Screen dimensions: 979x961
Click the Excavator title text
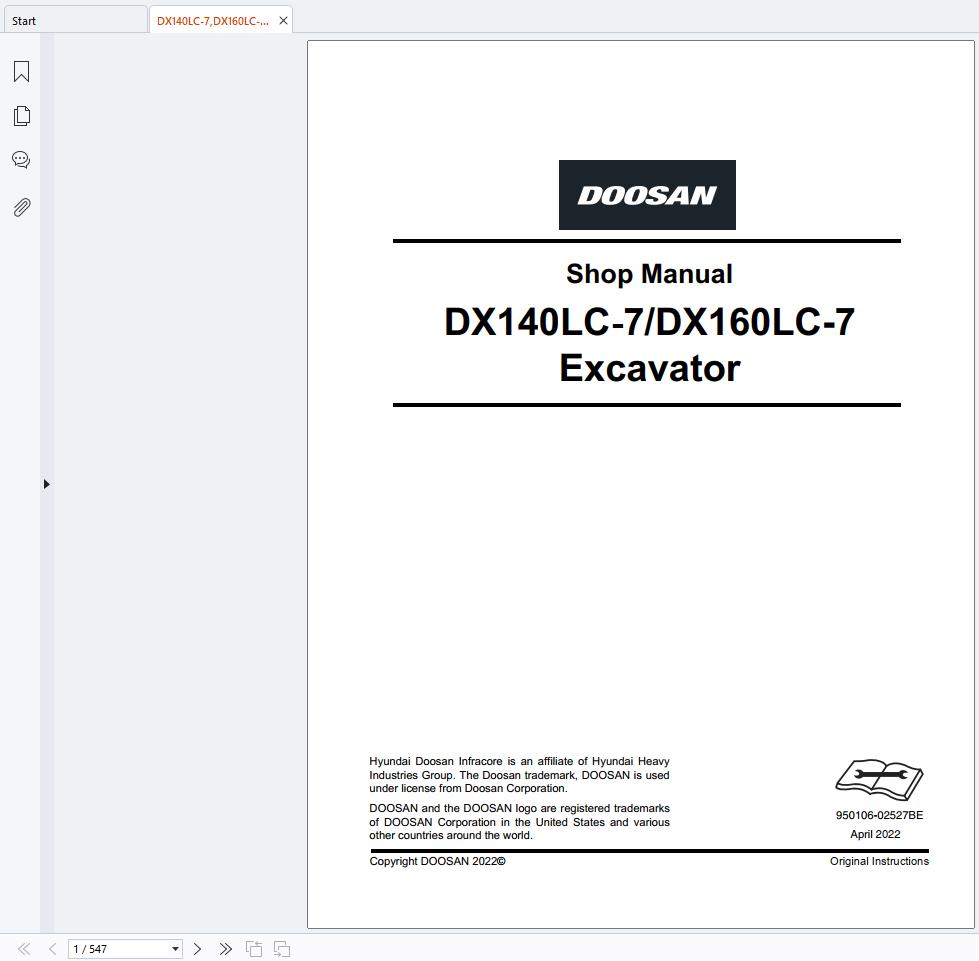point(649,368)
